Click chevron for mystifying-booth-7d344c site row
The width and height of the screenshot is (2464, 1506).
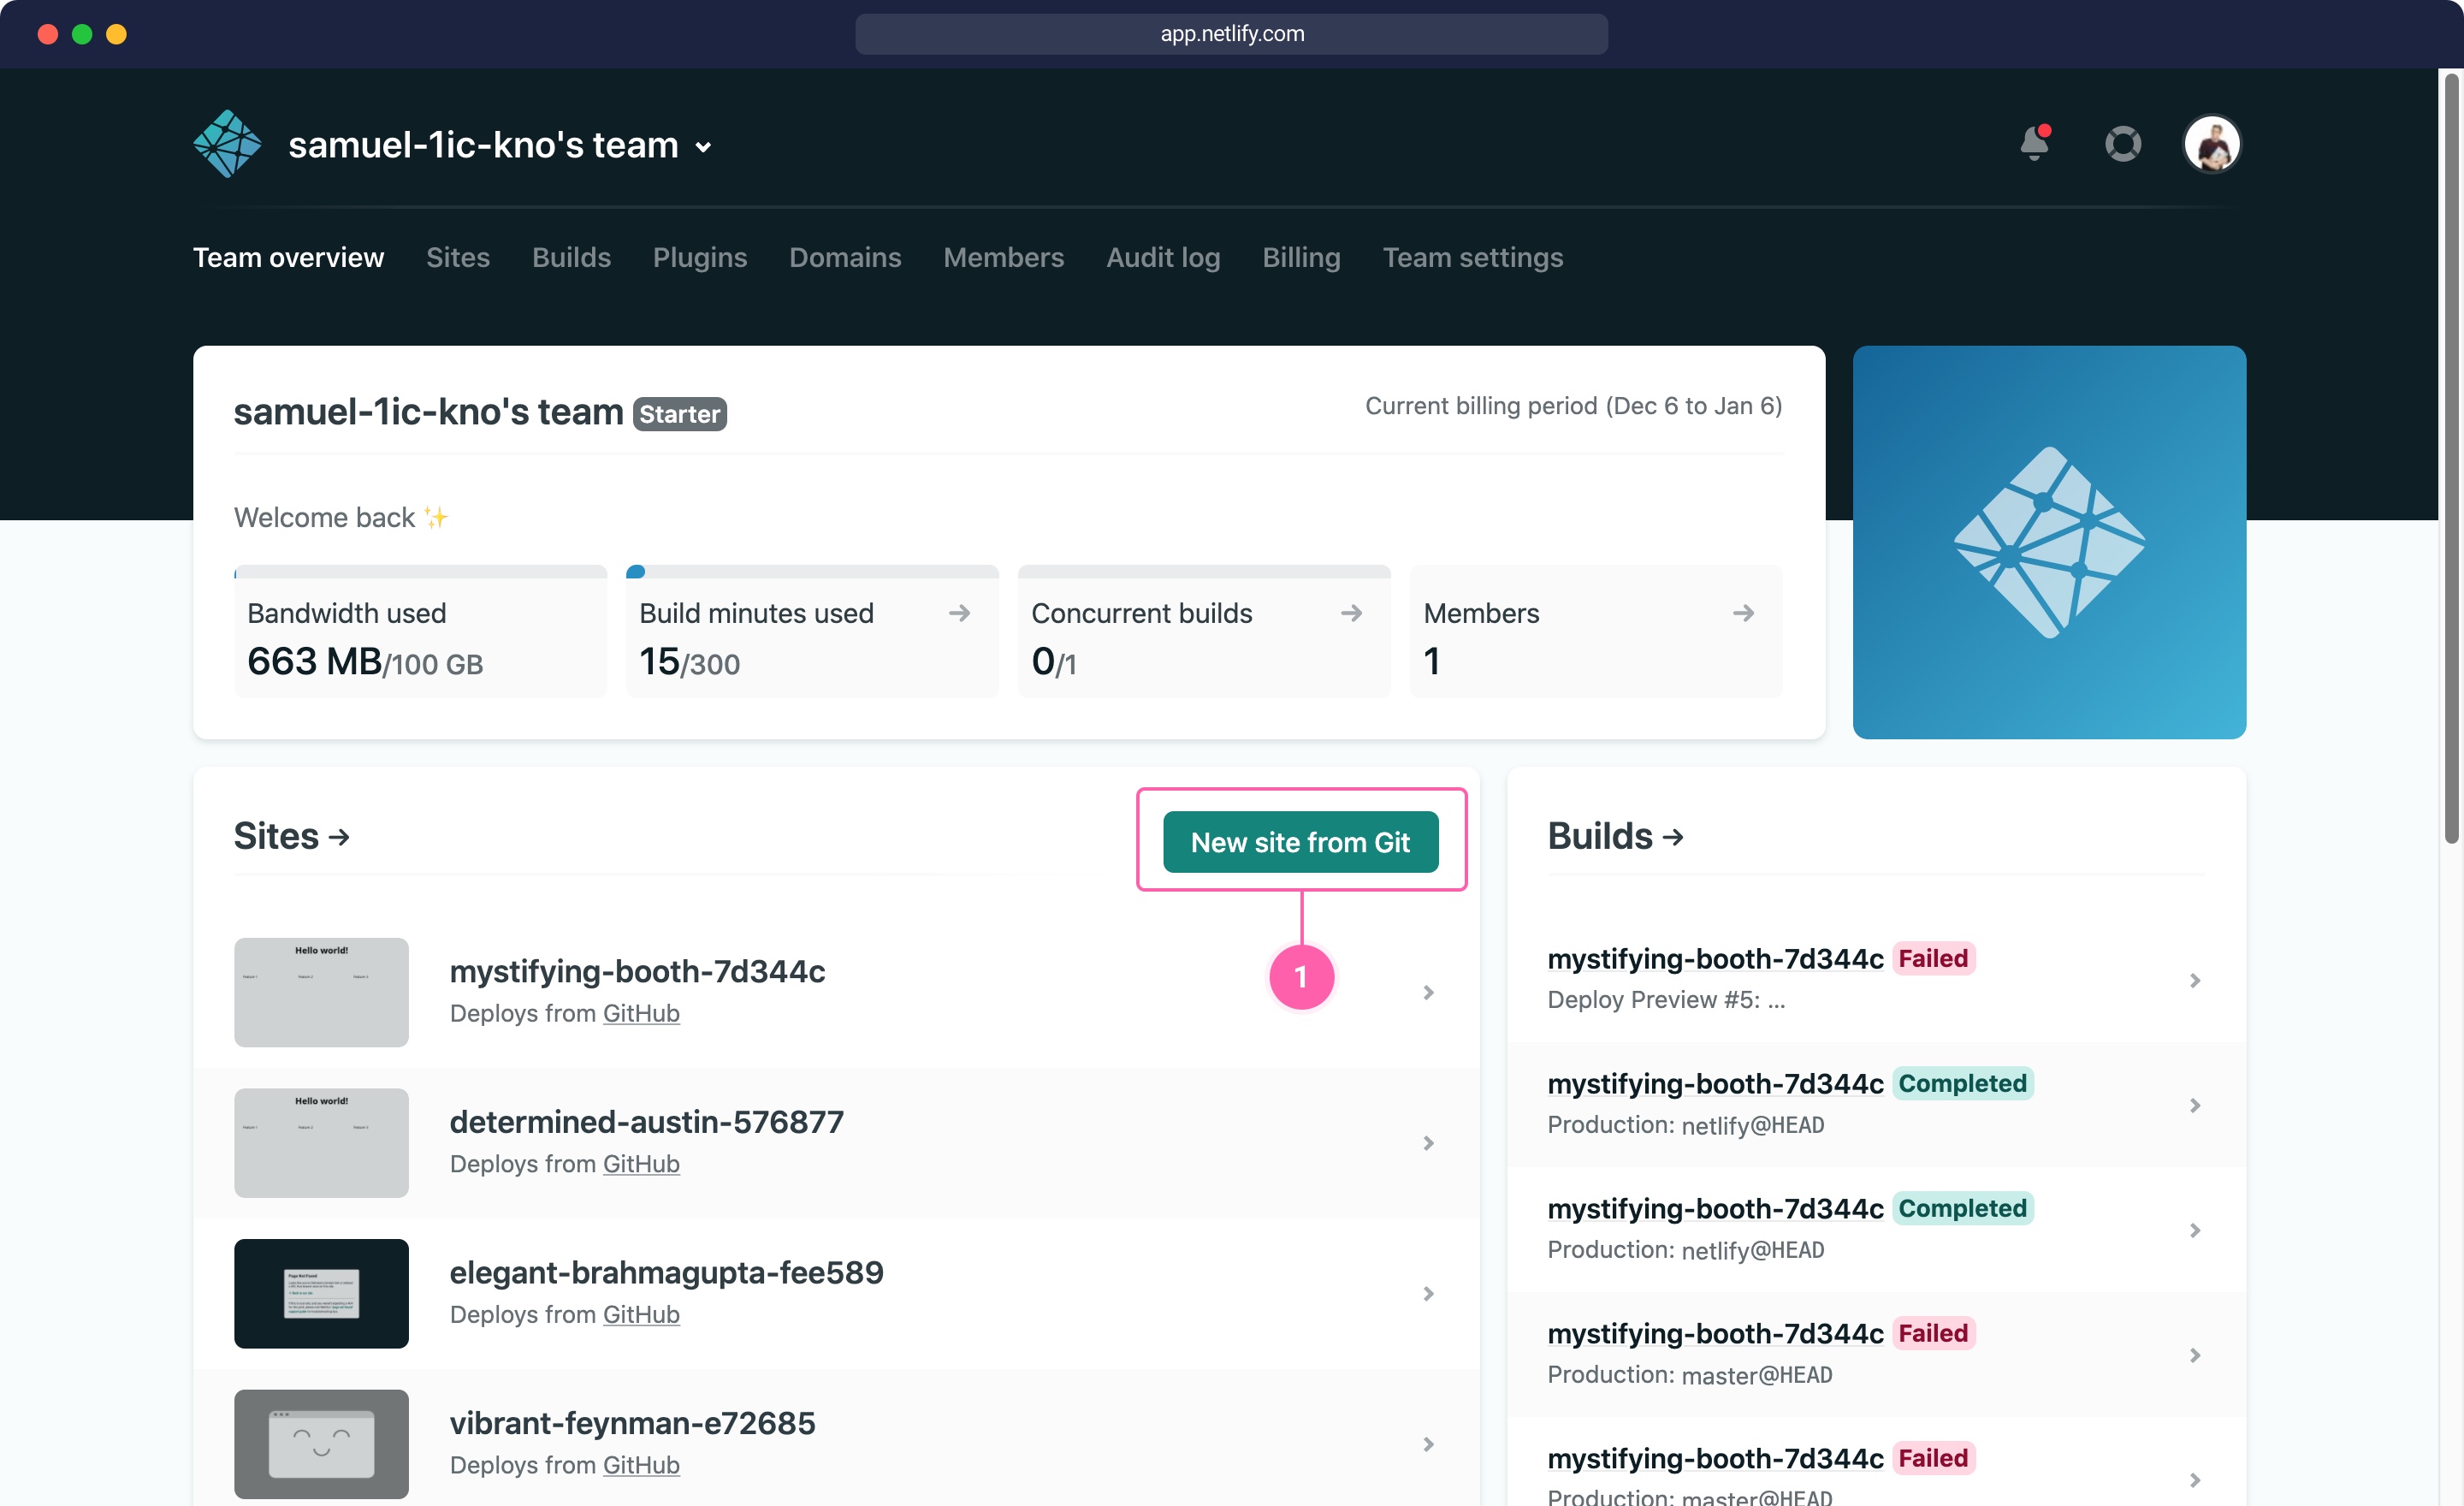(1428, 992)
